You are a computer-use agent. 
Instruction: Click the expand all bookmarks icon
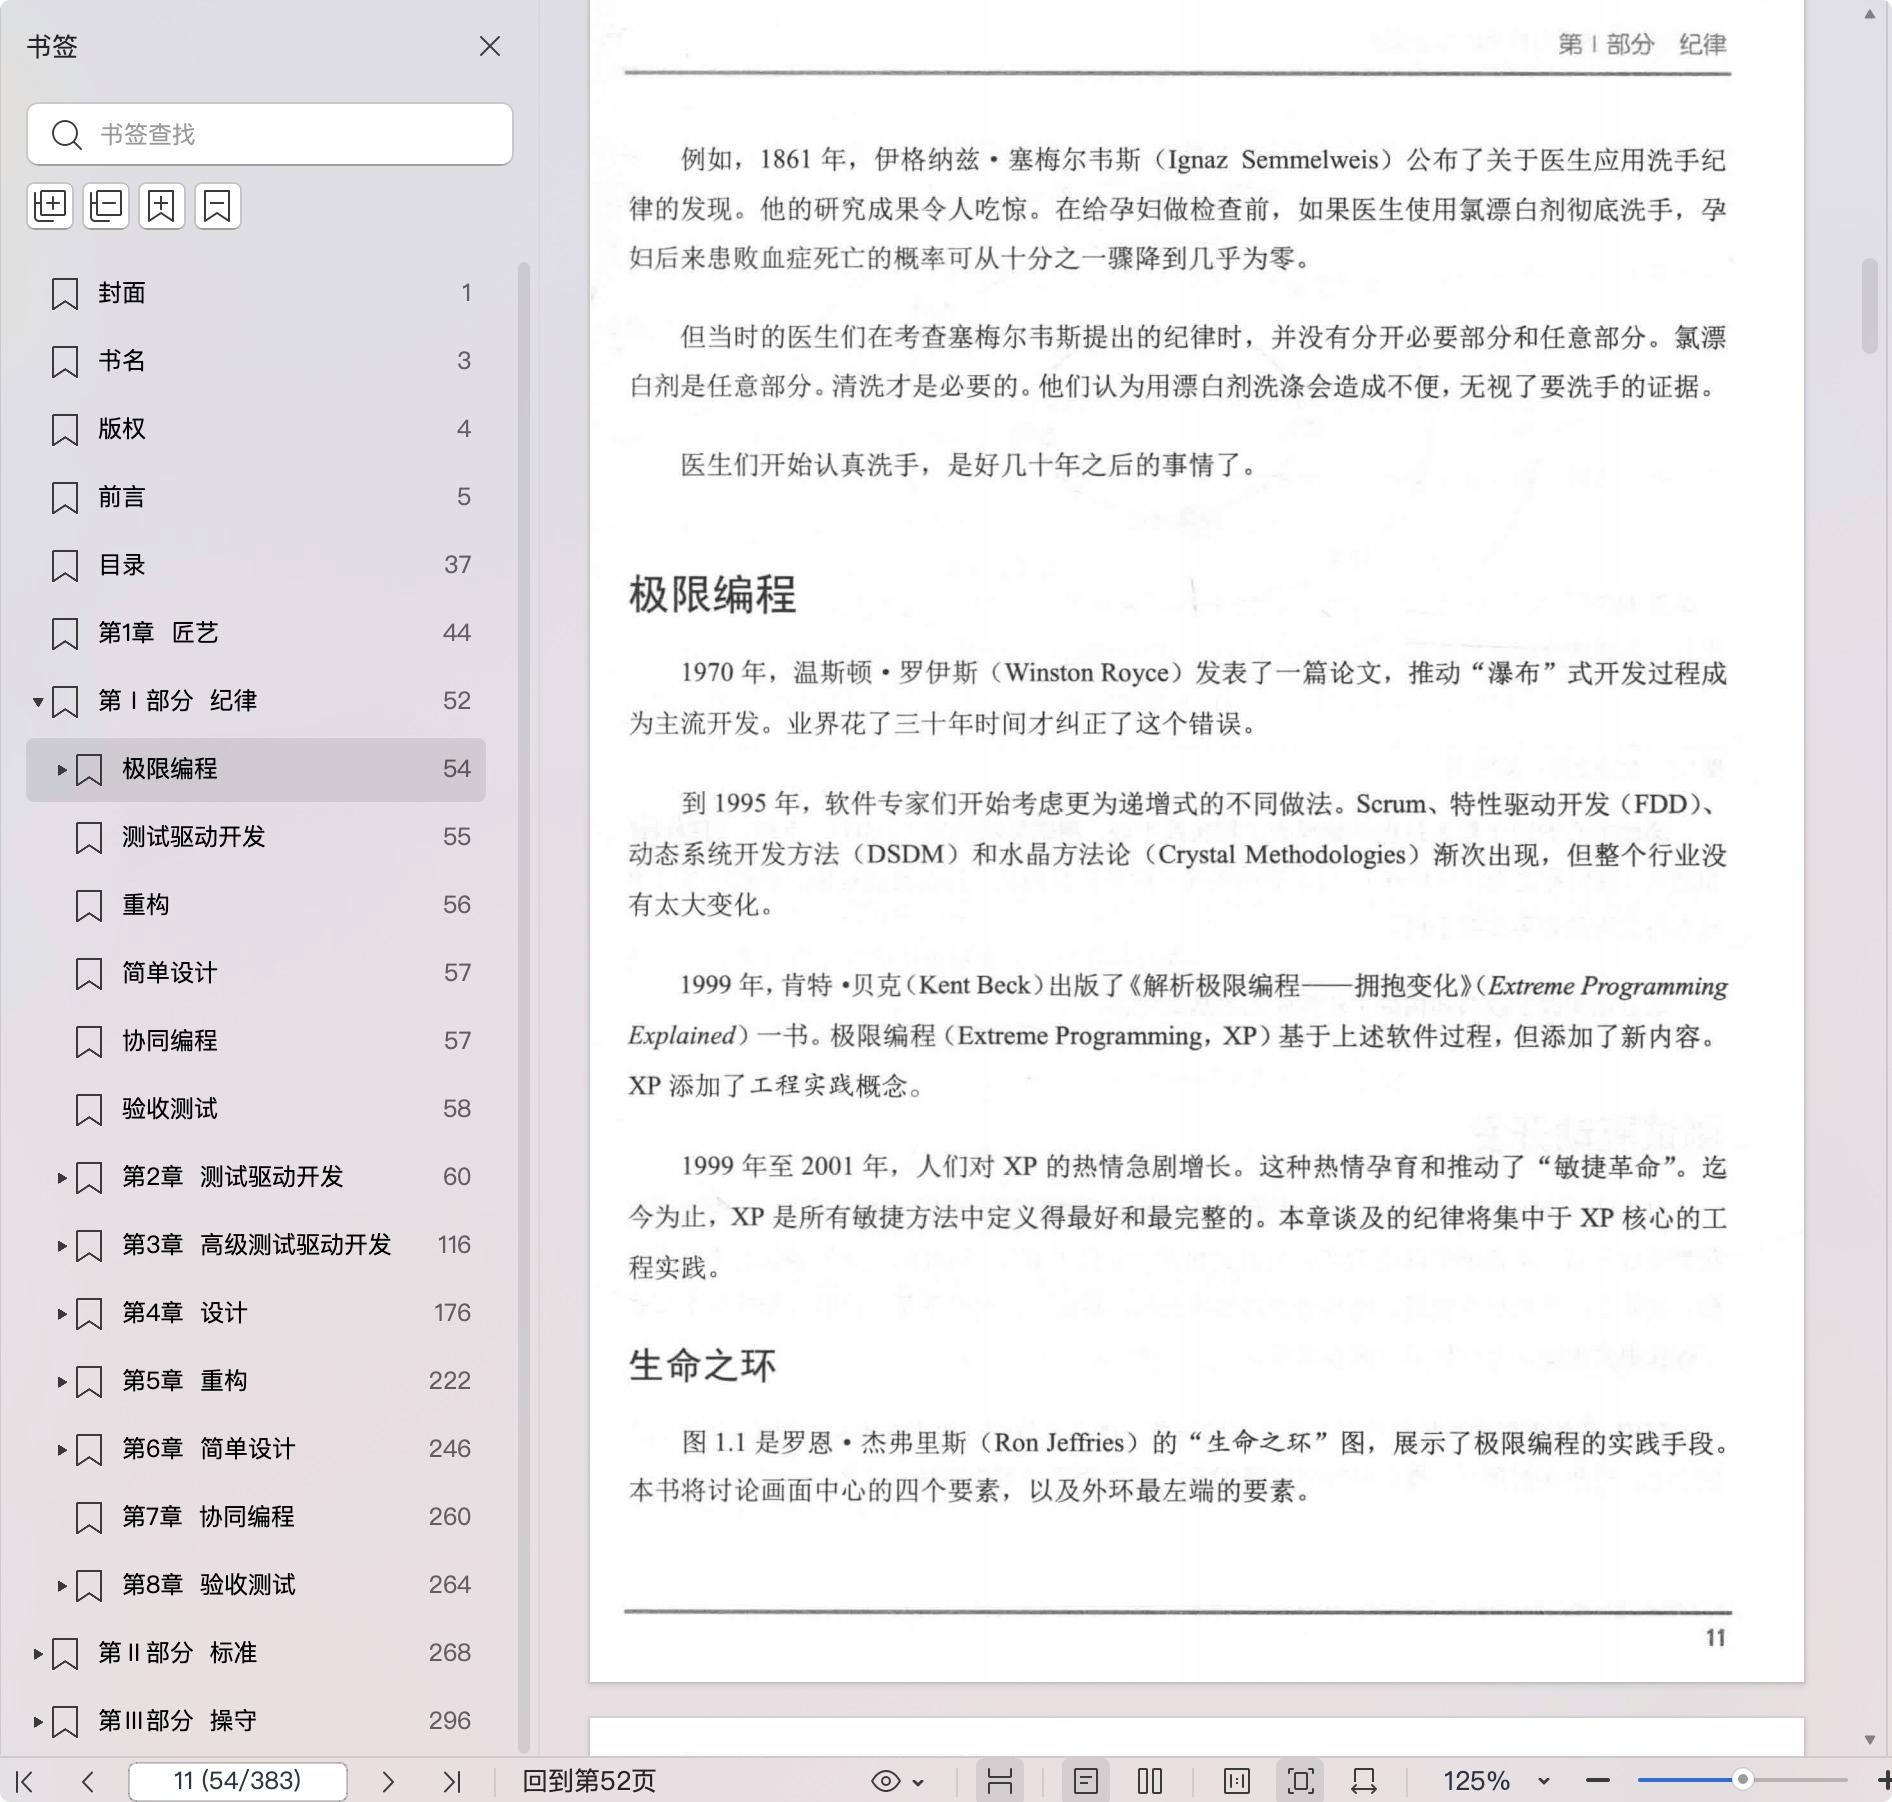pyautogui.click(x=50, y=206)
